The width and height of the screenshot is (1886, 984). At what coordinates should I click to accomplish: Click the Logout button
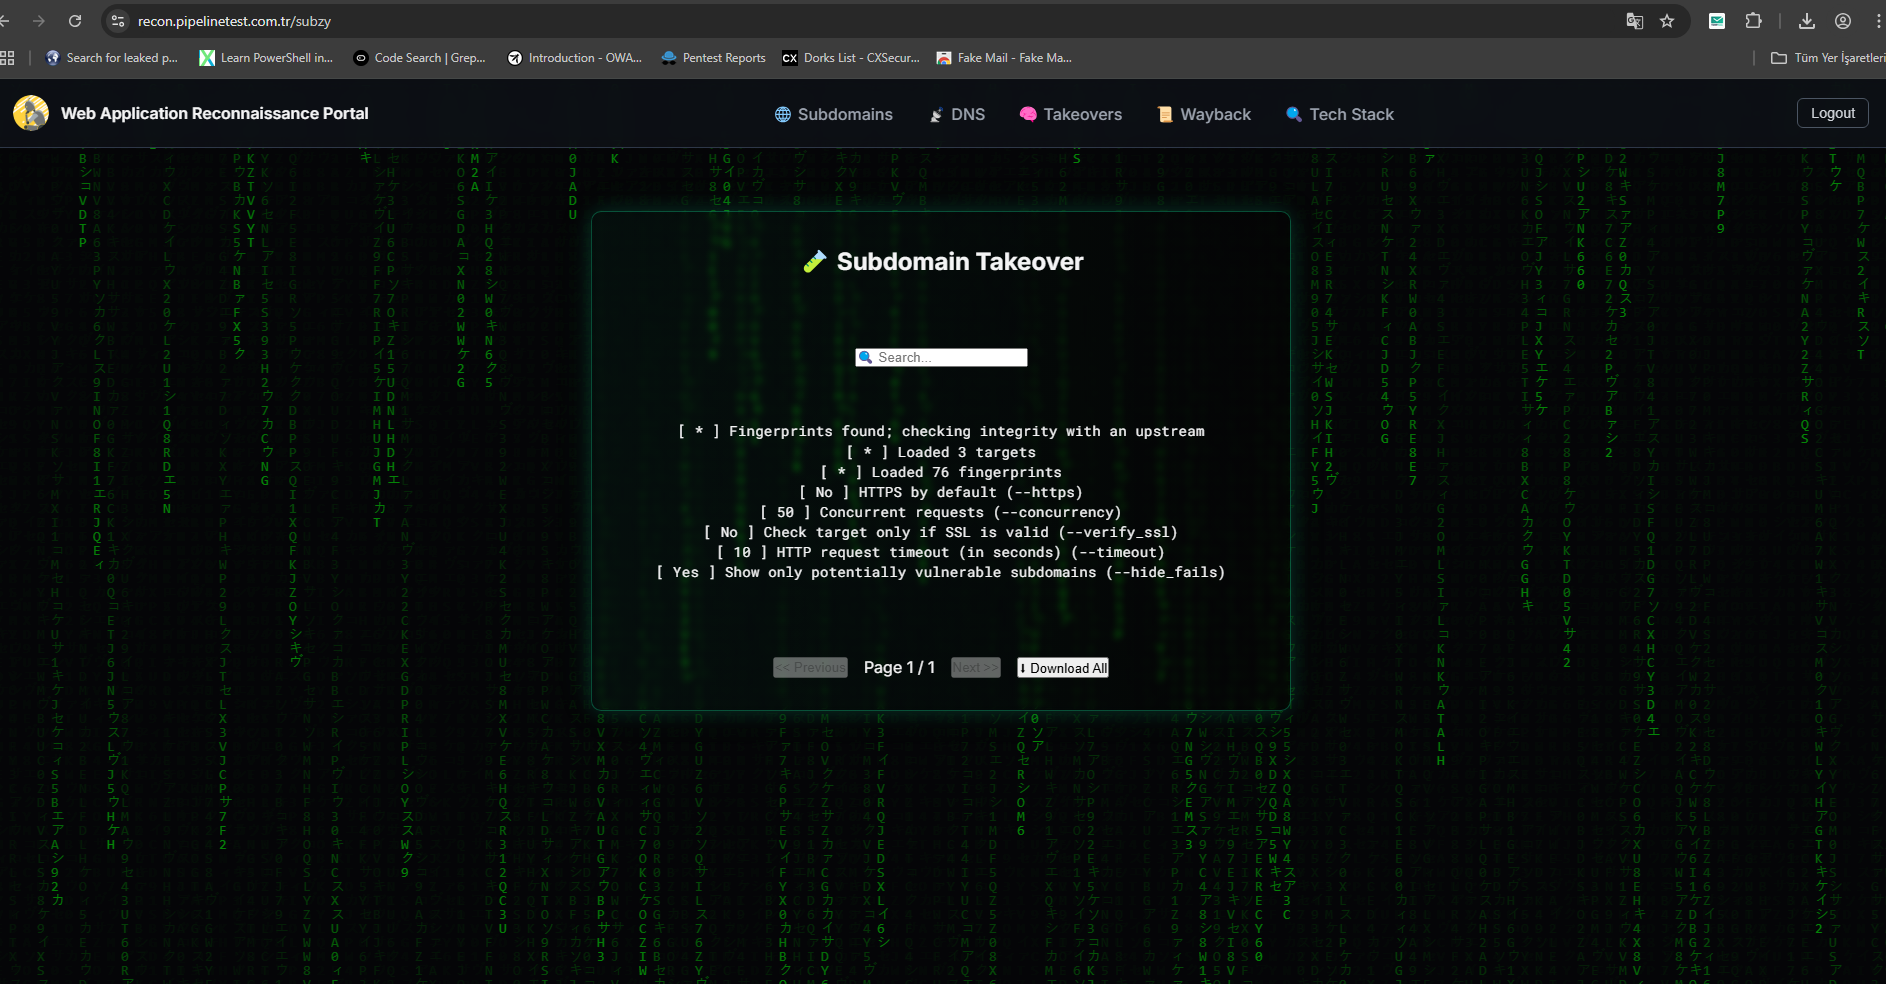[x=1833, y=113]
